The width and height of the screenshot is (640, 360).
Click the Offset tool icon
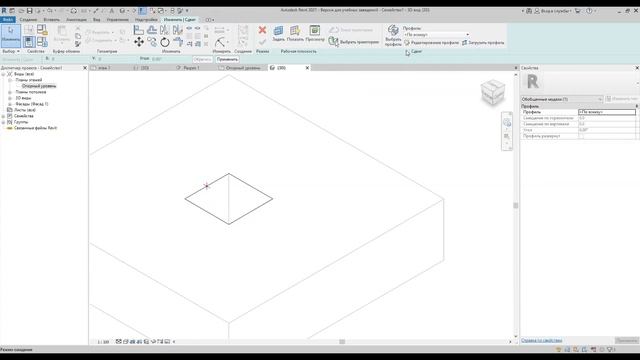152,30
